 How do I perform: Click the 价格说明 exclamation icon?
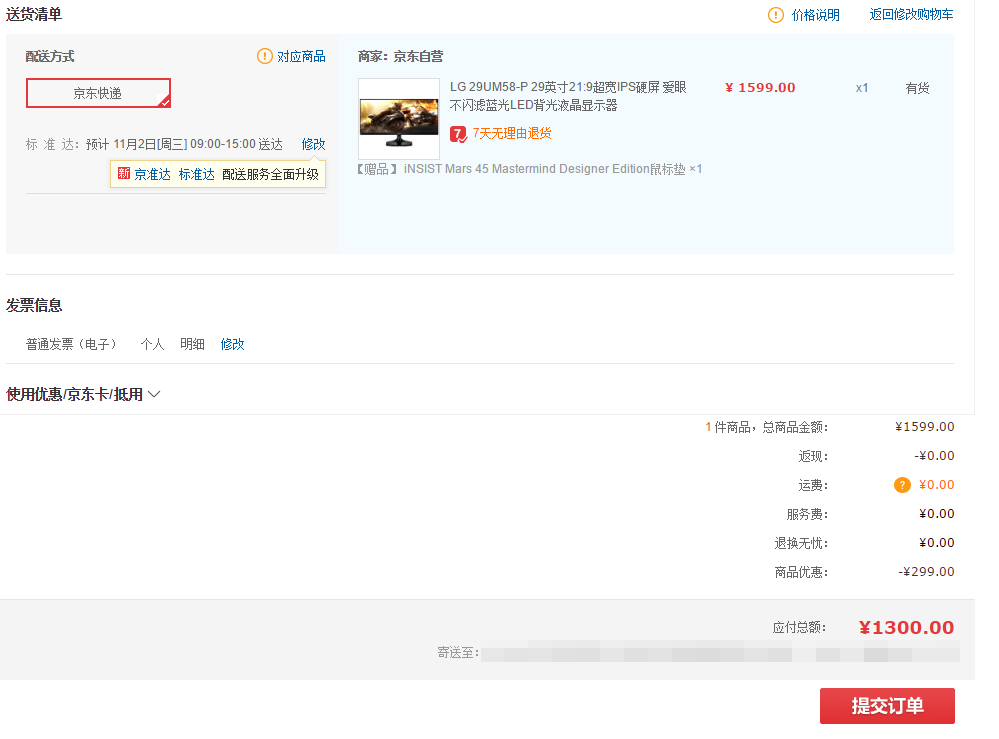tap(775, 15)
